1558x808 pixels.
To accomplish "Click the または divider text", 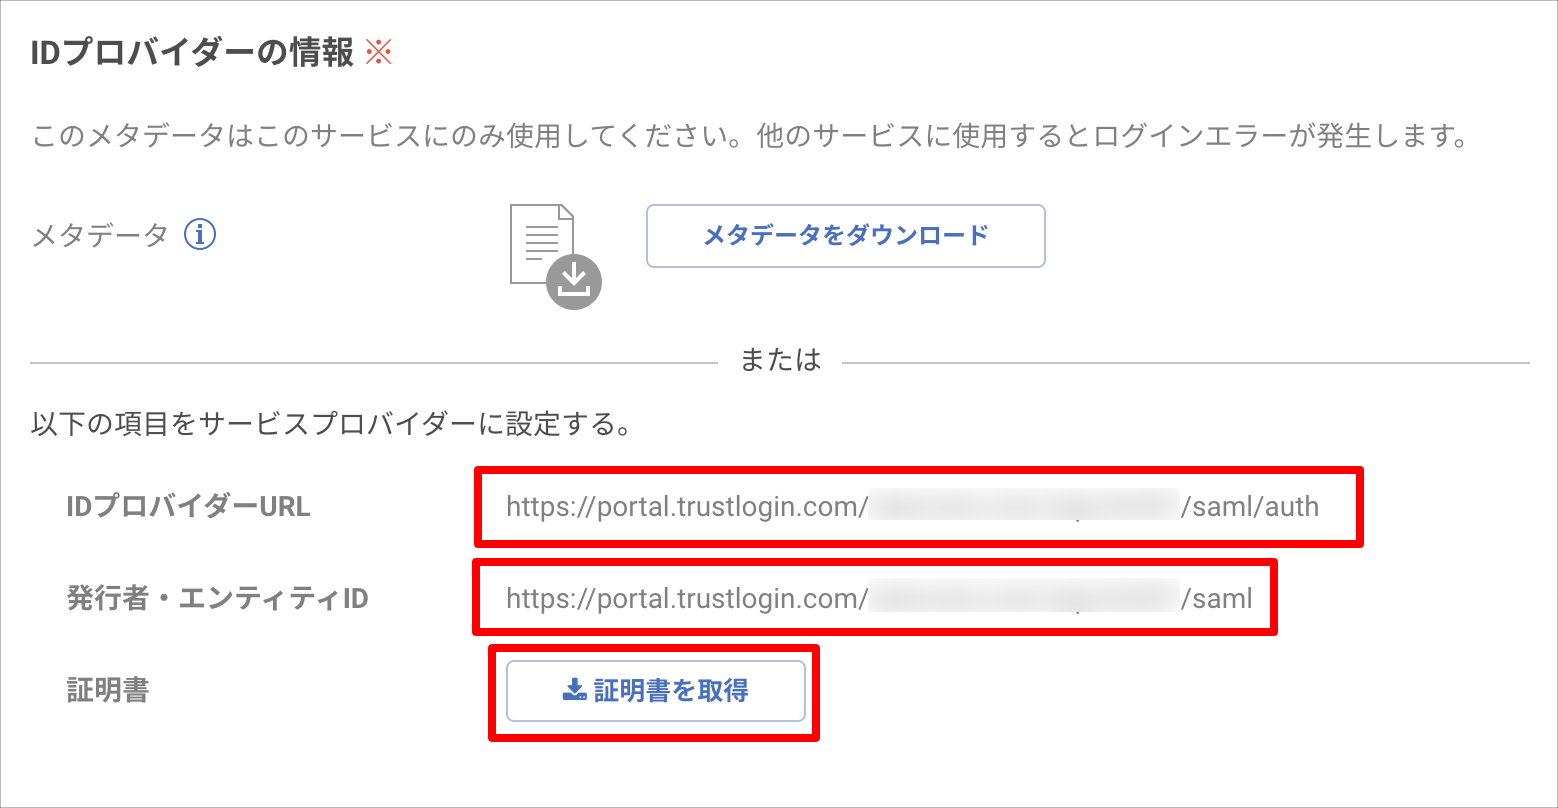I will point(780,360).
